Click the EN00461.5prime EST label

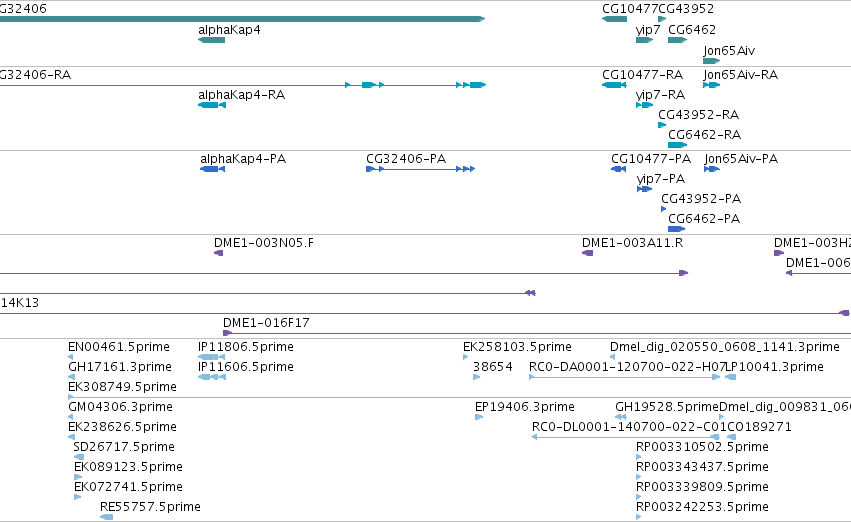119,347
